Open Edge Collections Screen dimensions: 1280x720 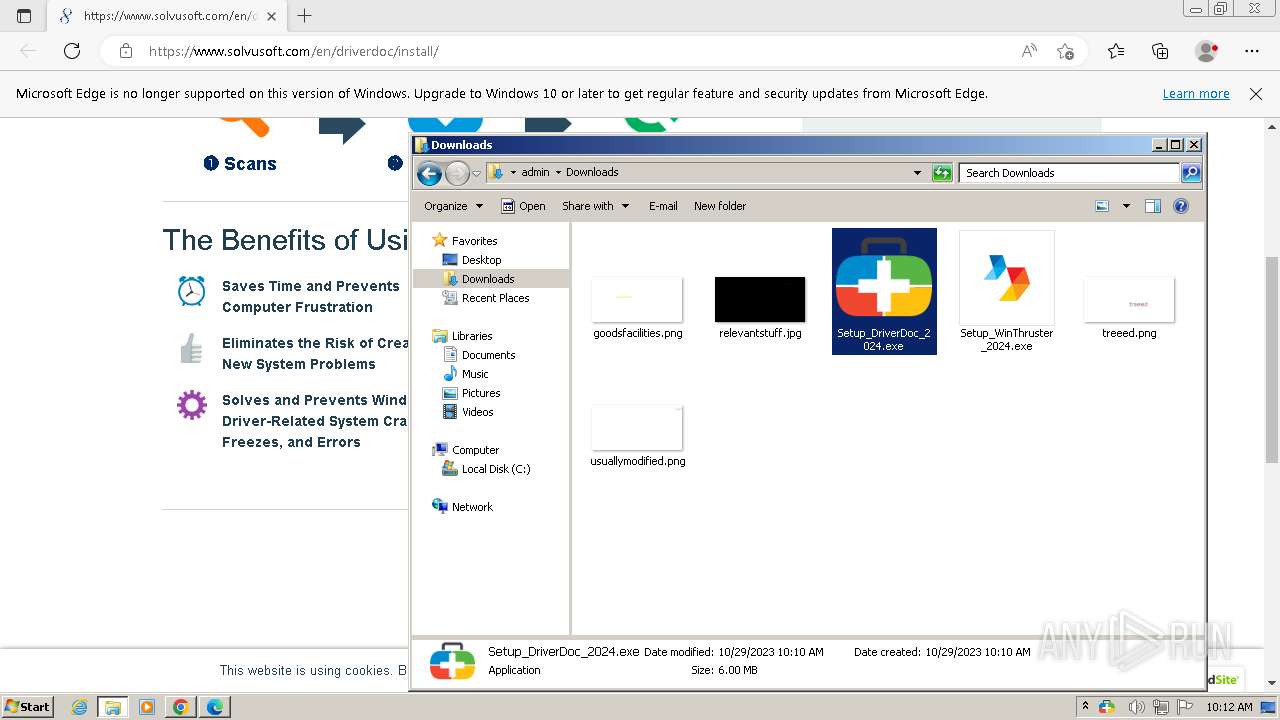pyautogui.click(x=1160, y=51)
